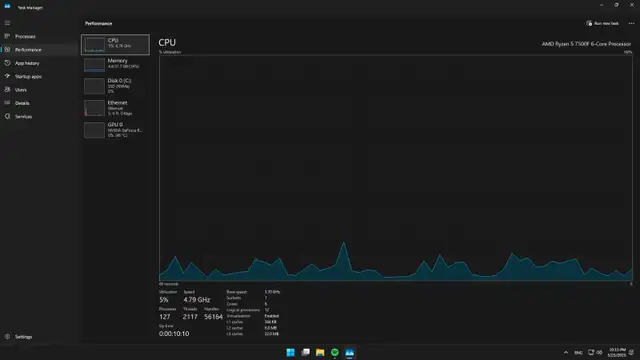The width and height of the screenshot is (640, 360).
Task: Expand hidden system tray icons
Action: coord(566,352)
